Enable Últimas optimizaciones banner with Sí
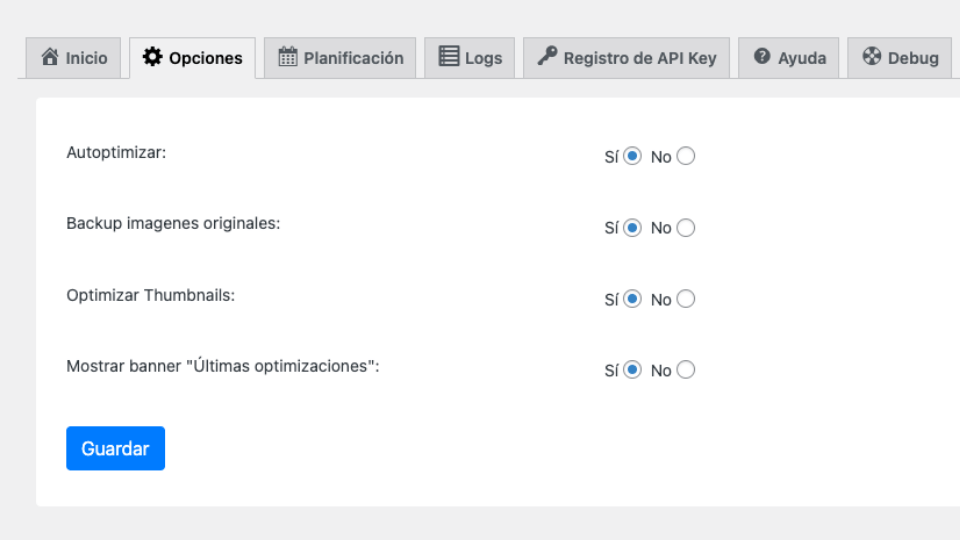Image resolution: width=960 pixels, height=540 pixels. click(x=632, y=370)
